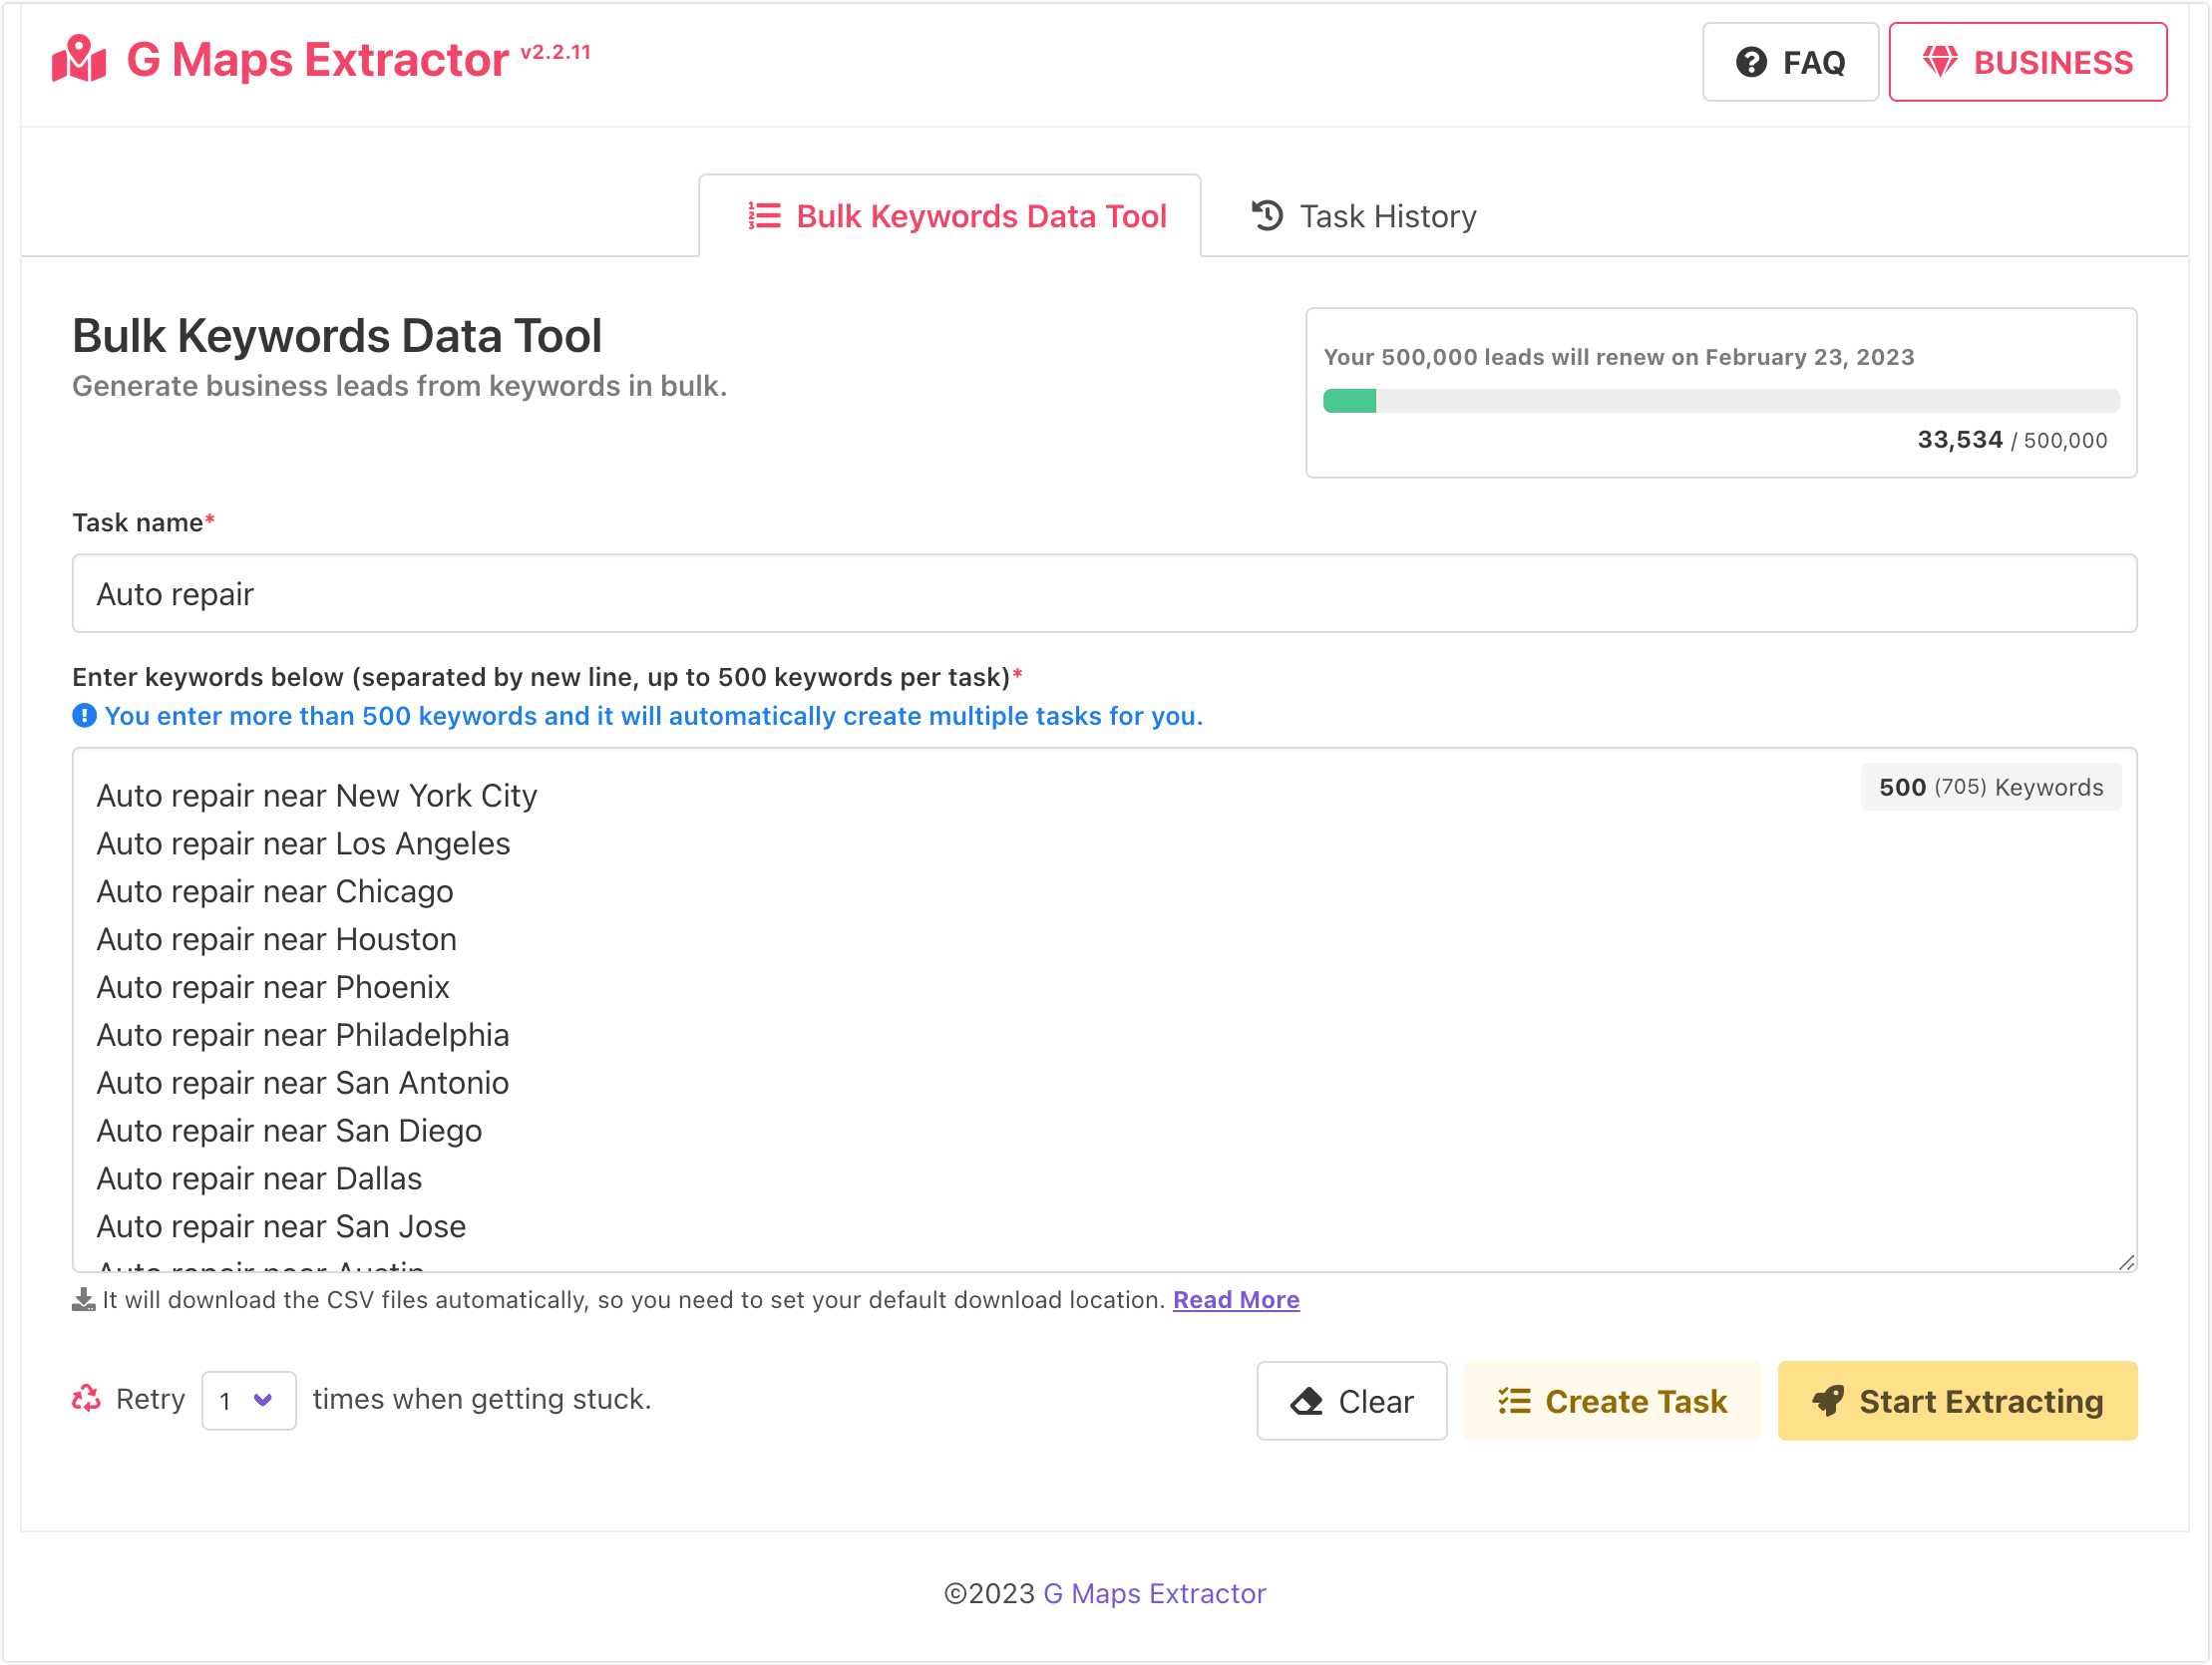The image size is (2212, 1665).
Task: Click the rocket icon on Start Extracting
Action: click(1828, 1401)
